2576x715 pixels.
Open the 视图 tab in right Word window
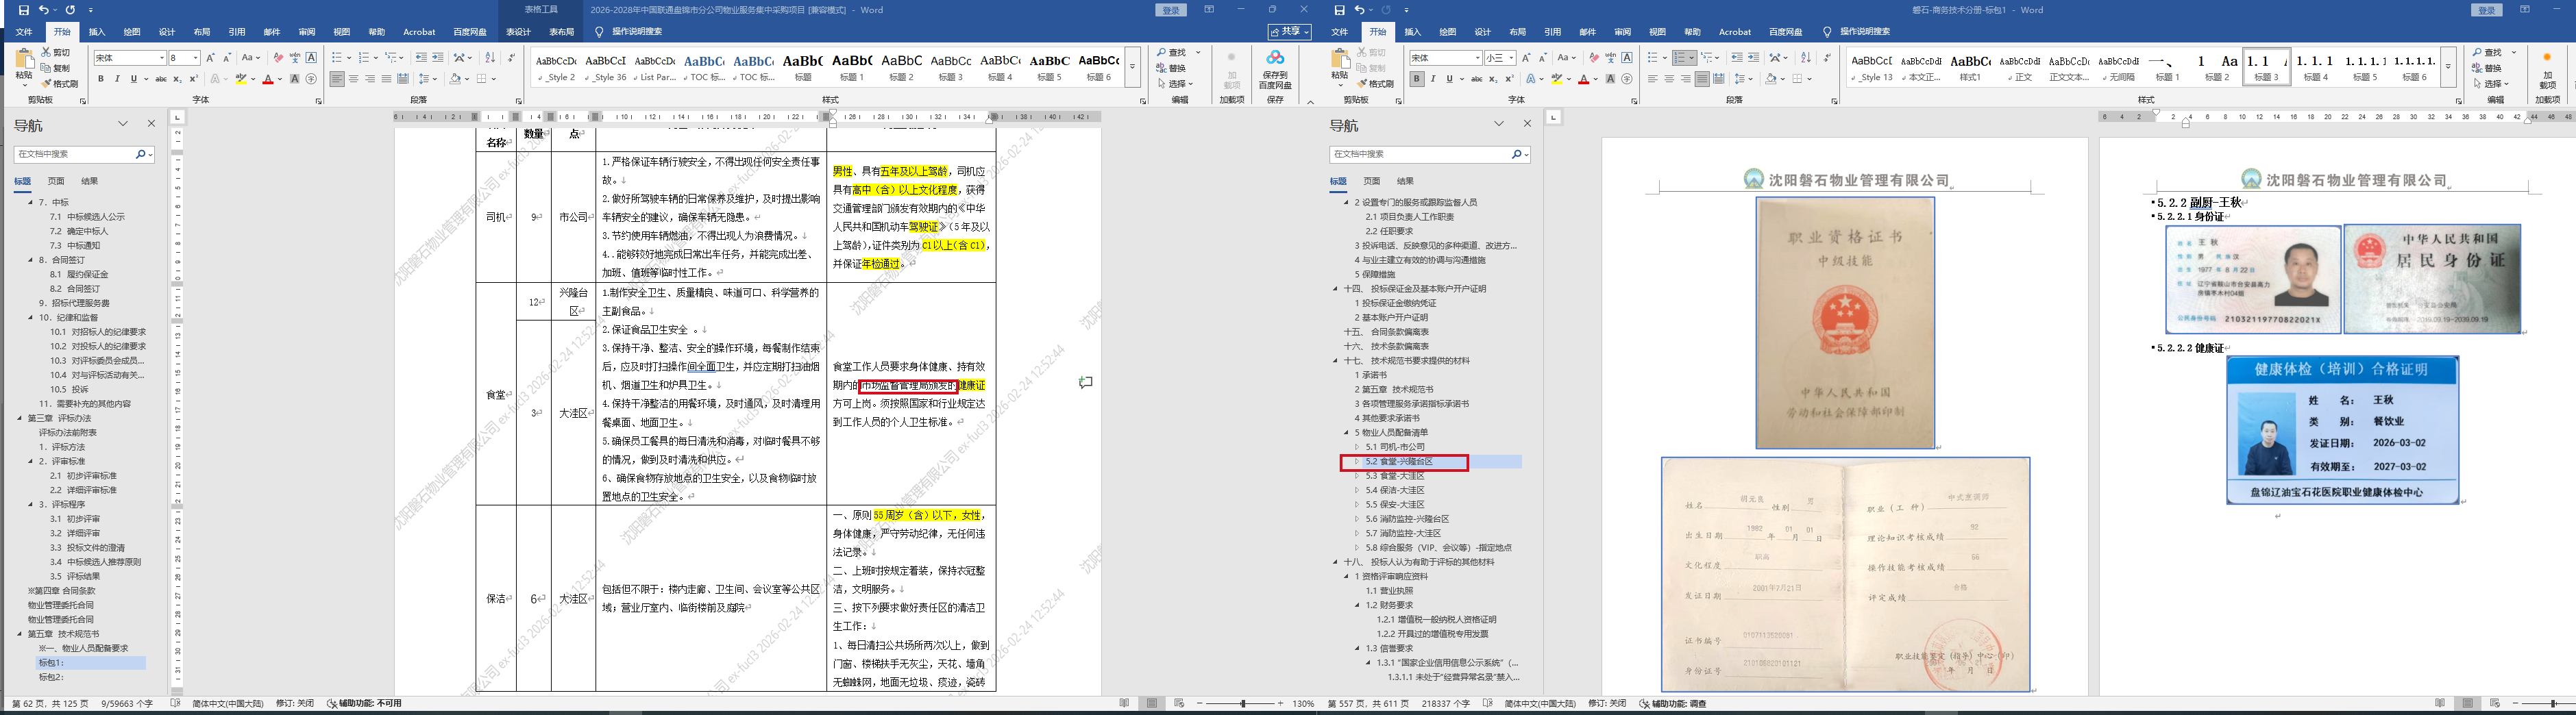click(x=1658, y=32)
